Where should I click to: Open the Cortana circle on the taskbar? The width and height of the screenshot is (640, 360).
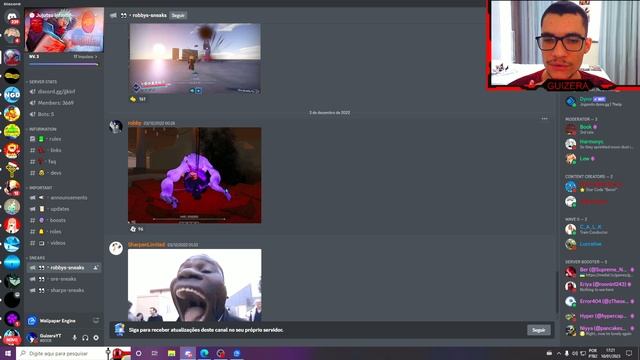click(x=138, y=353)
